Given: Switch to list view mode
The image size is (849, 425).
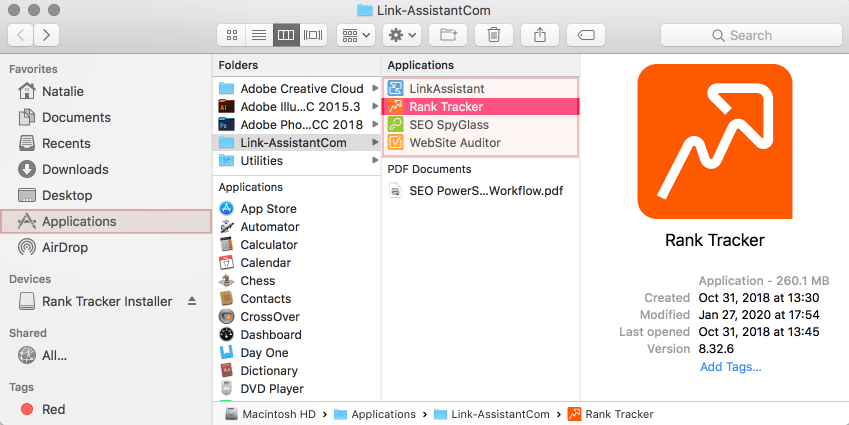Looking at the screenshot, I should [259, 35].
